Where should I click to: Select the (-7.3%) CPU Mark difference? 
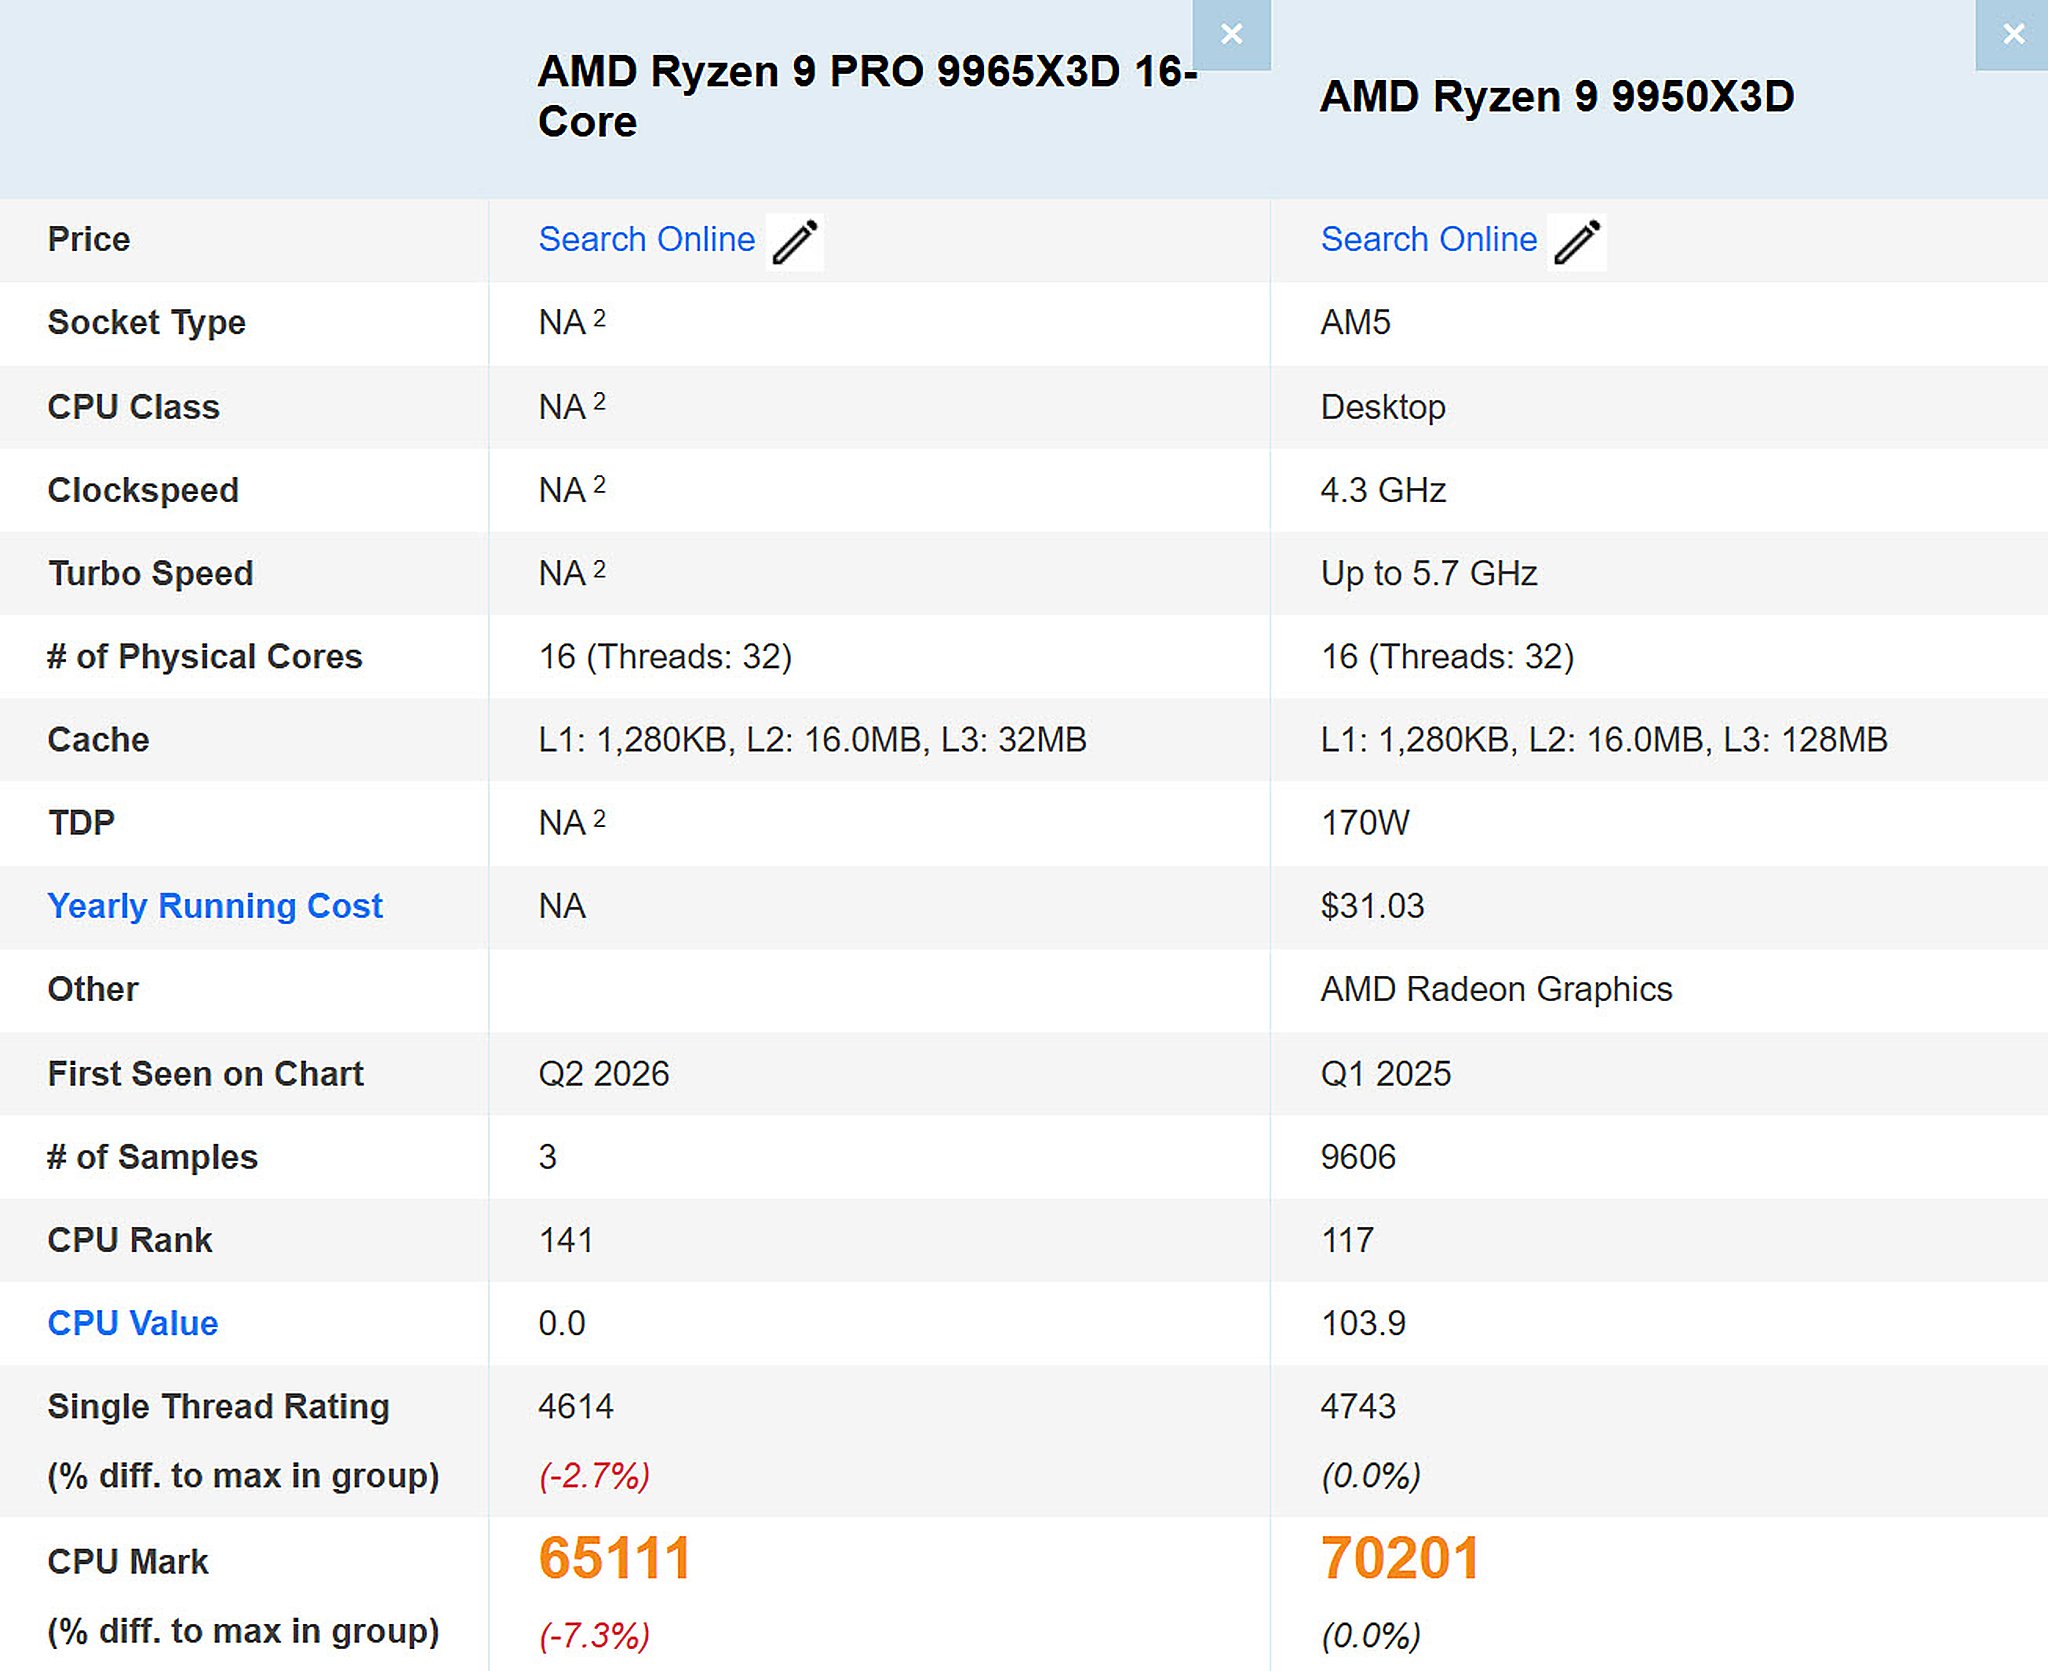click(x=594, y=1635)
